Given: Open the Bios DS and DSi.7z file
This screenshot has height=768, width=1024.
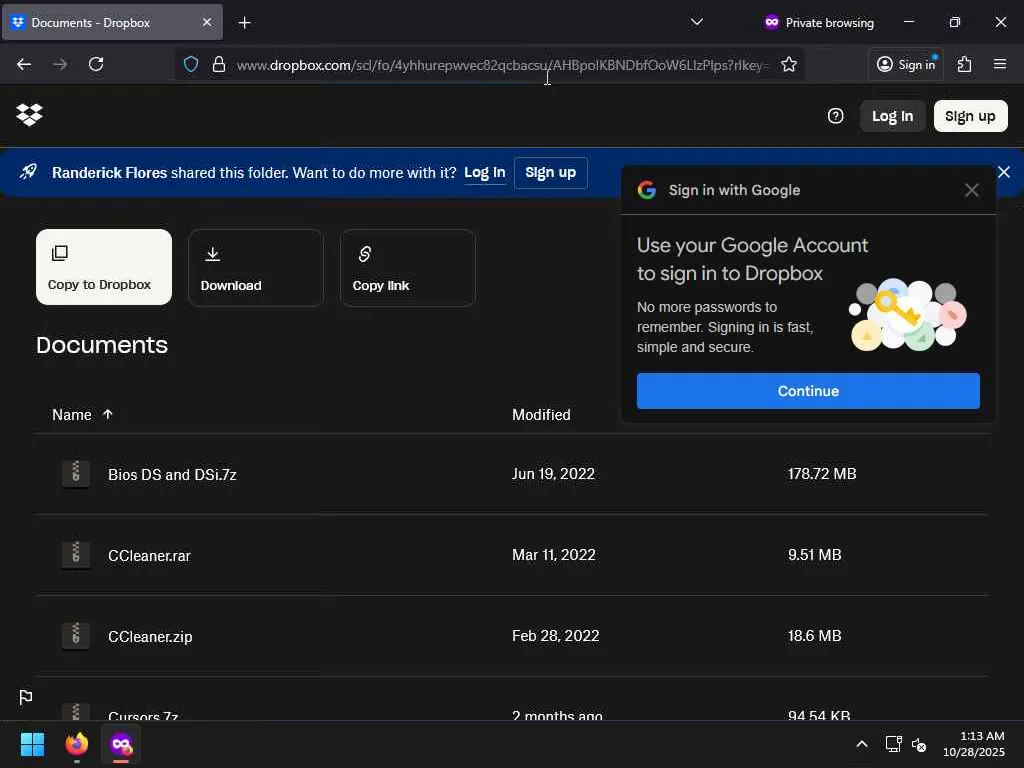Looking at the screenshot, I should pyautogui.click(x=172, y=475).
